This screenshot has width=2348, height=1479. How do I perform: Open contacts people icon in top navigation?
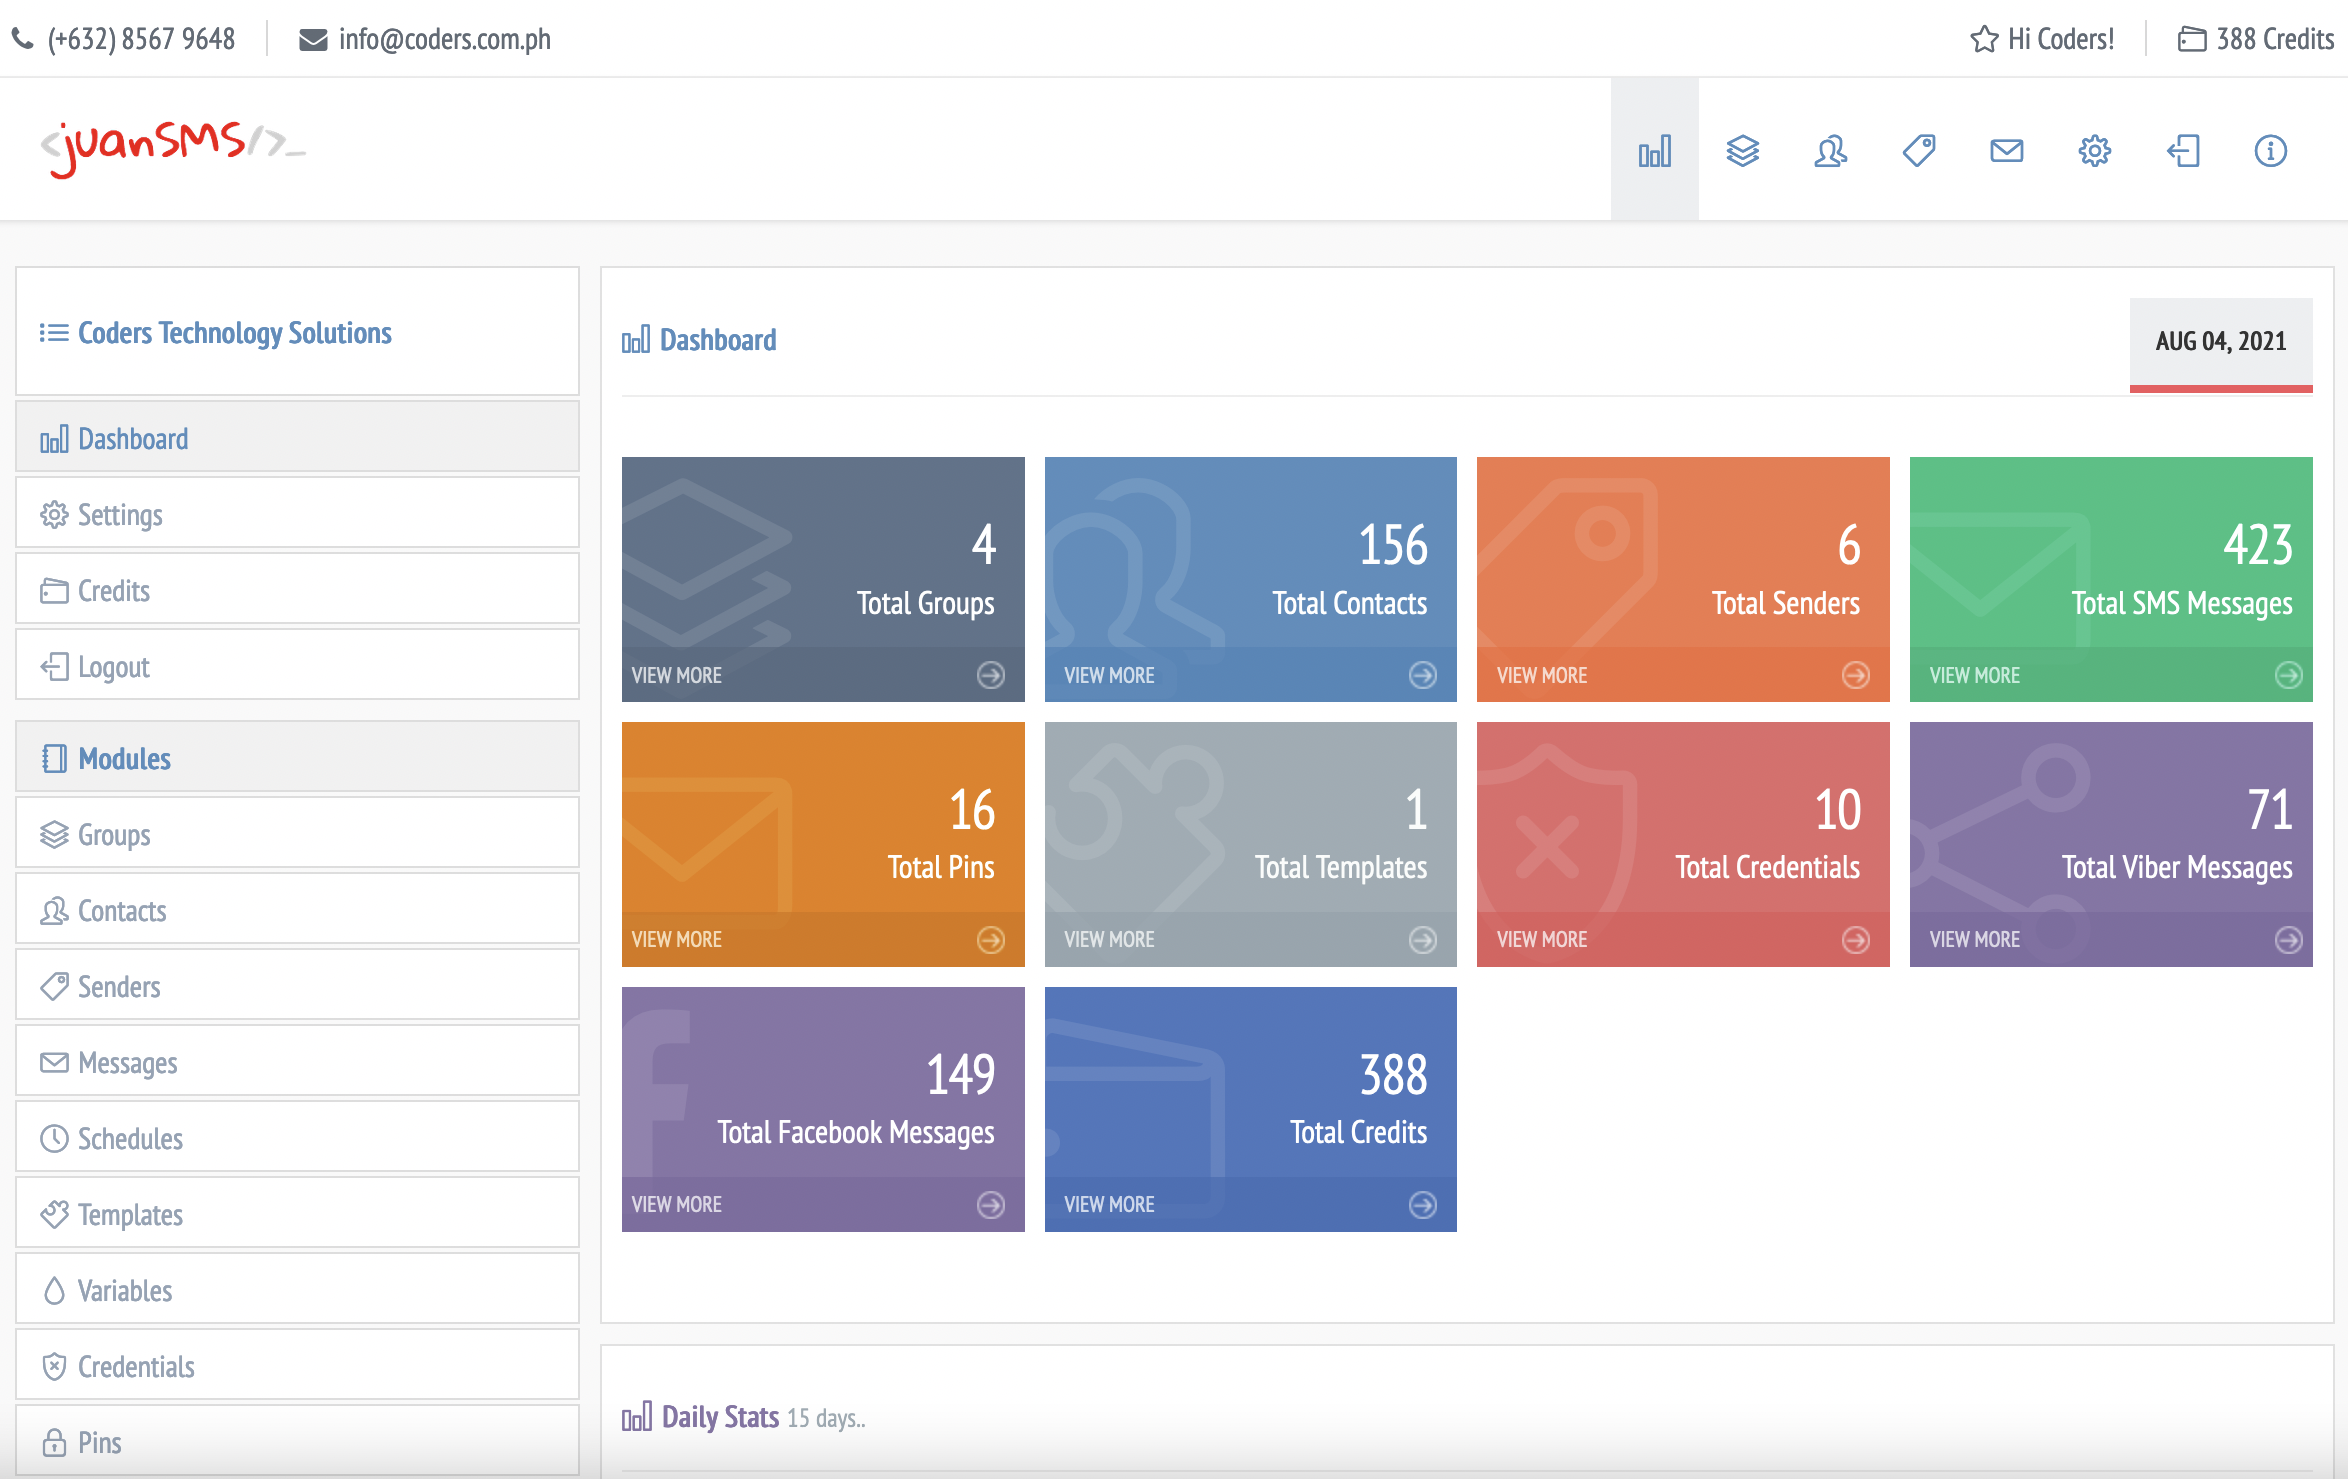[x=1831, y=151]
